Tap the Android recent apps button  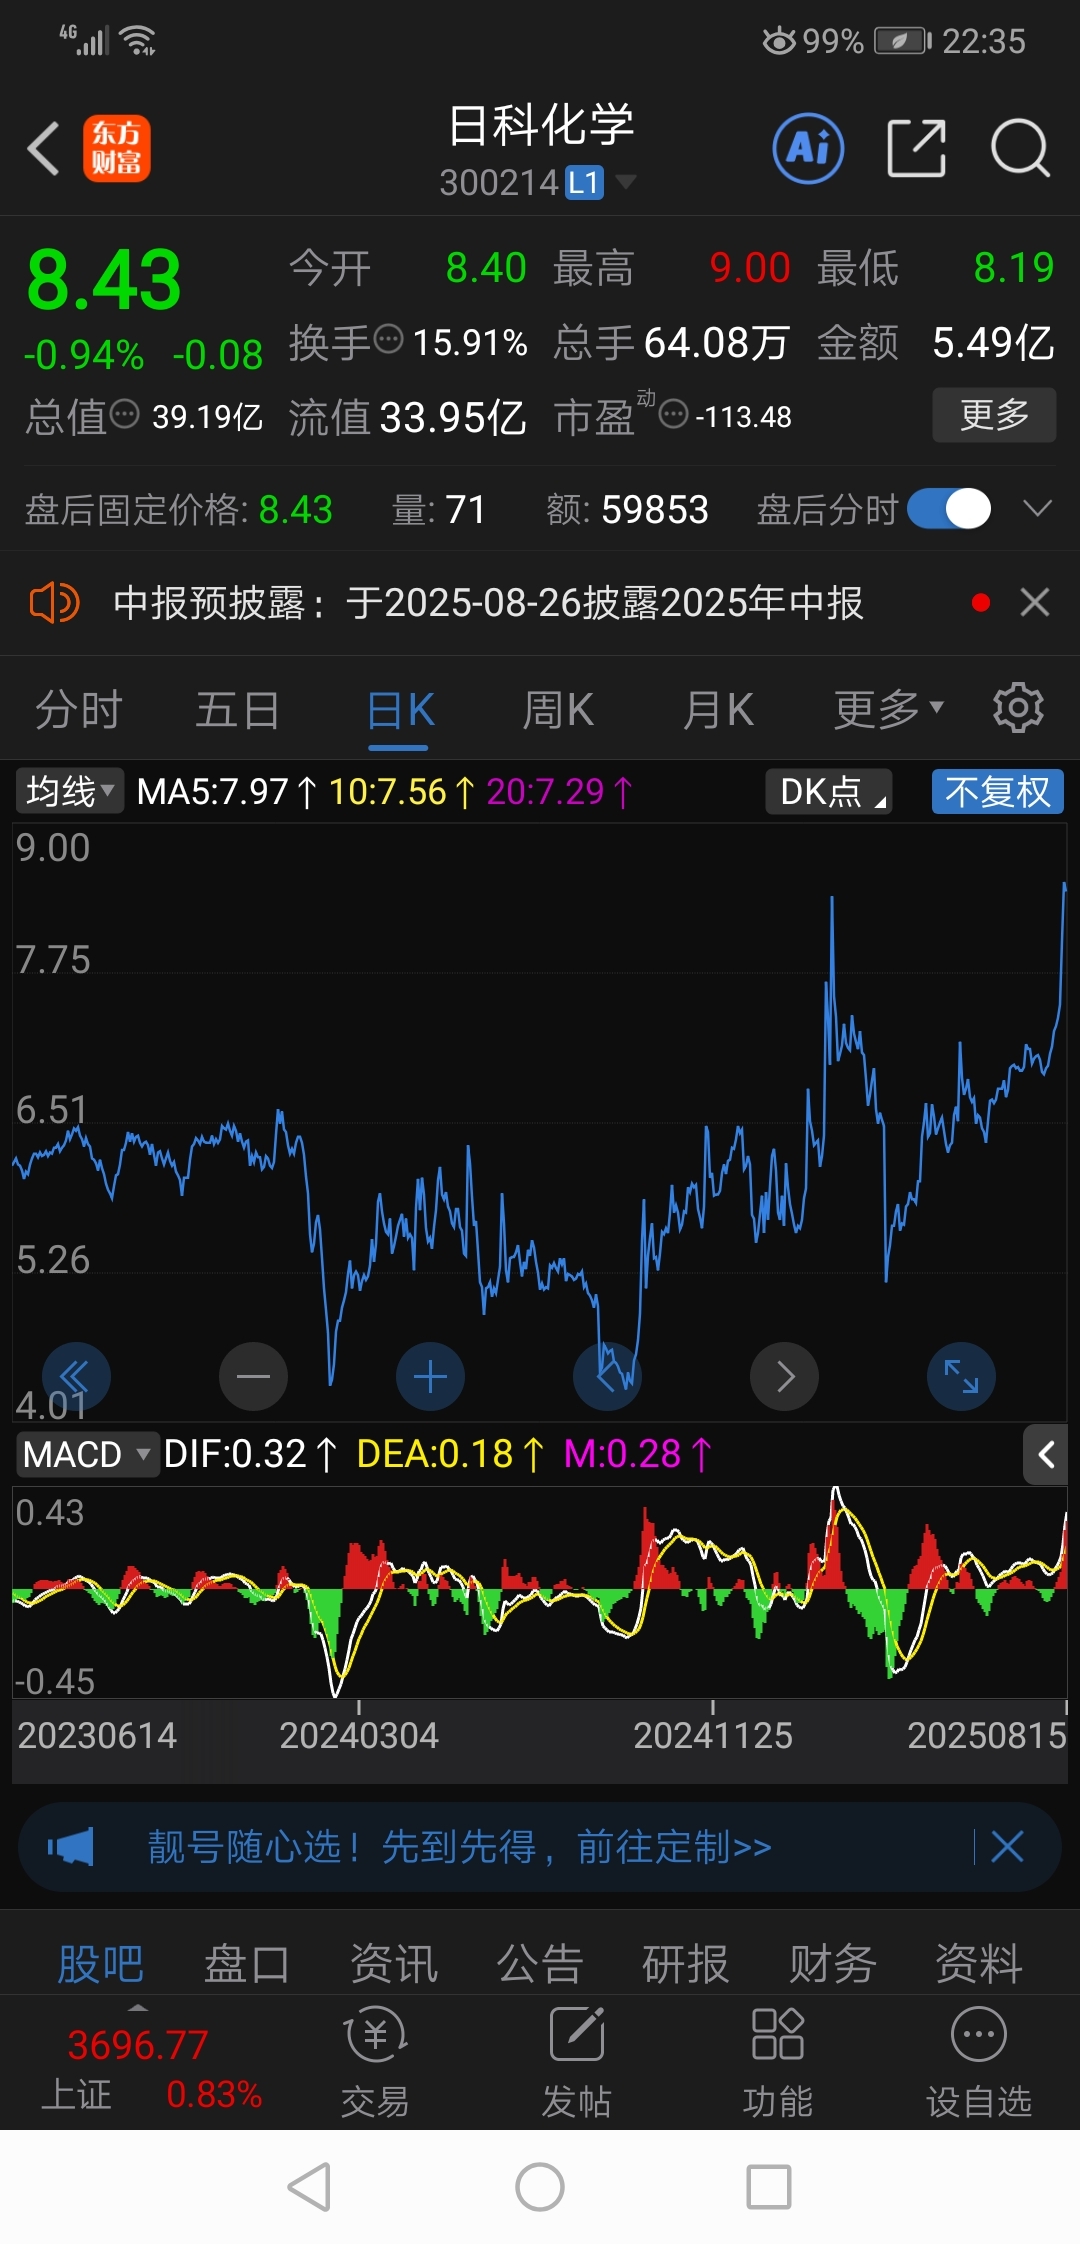pyautogui.click(x=769, y=2187)
